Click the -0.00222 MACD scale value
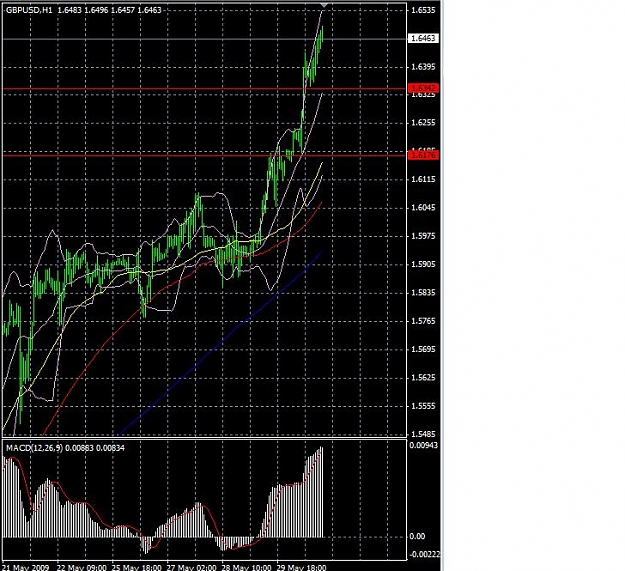625x571 pixels. (x=424, y=554)
